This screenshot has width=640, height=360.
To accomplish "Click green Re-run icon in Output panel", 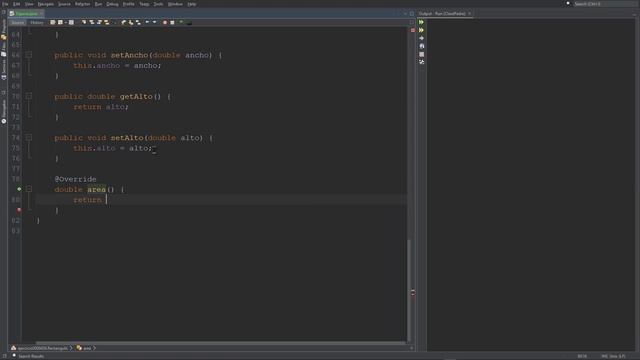I will (x=421, y=22).
